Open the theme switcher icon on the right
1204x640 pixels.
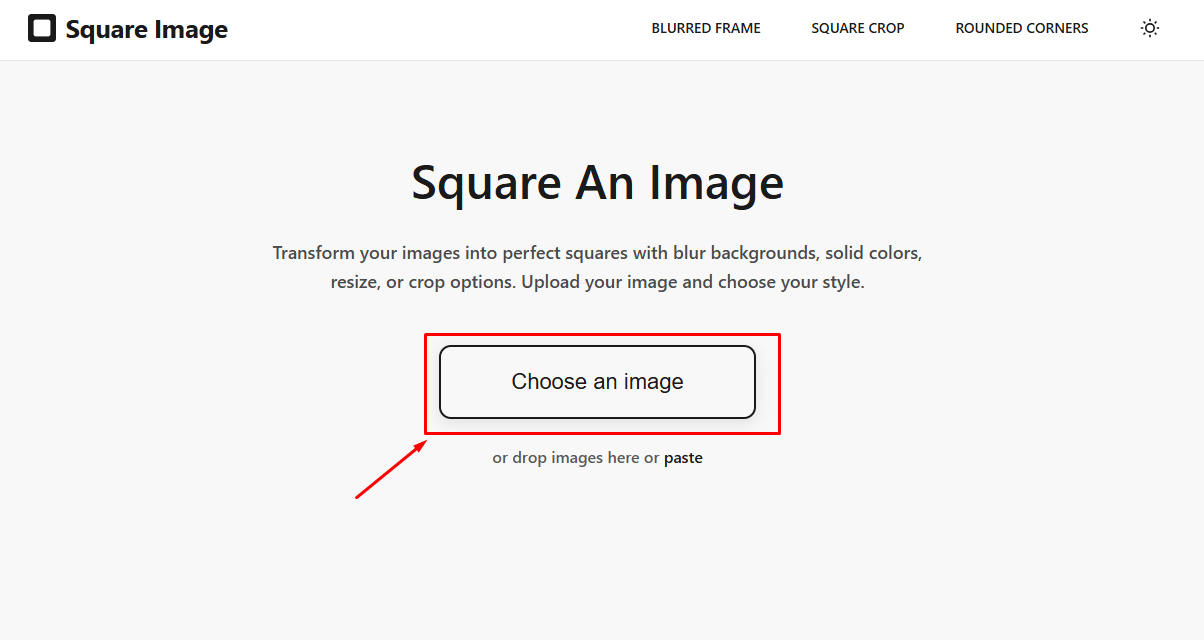click(1149, 28)
